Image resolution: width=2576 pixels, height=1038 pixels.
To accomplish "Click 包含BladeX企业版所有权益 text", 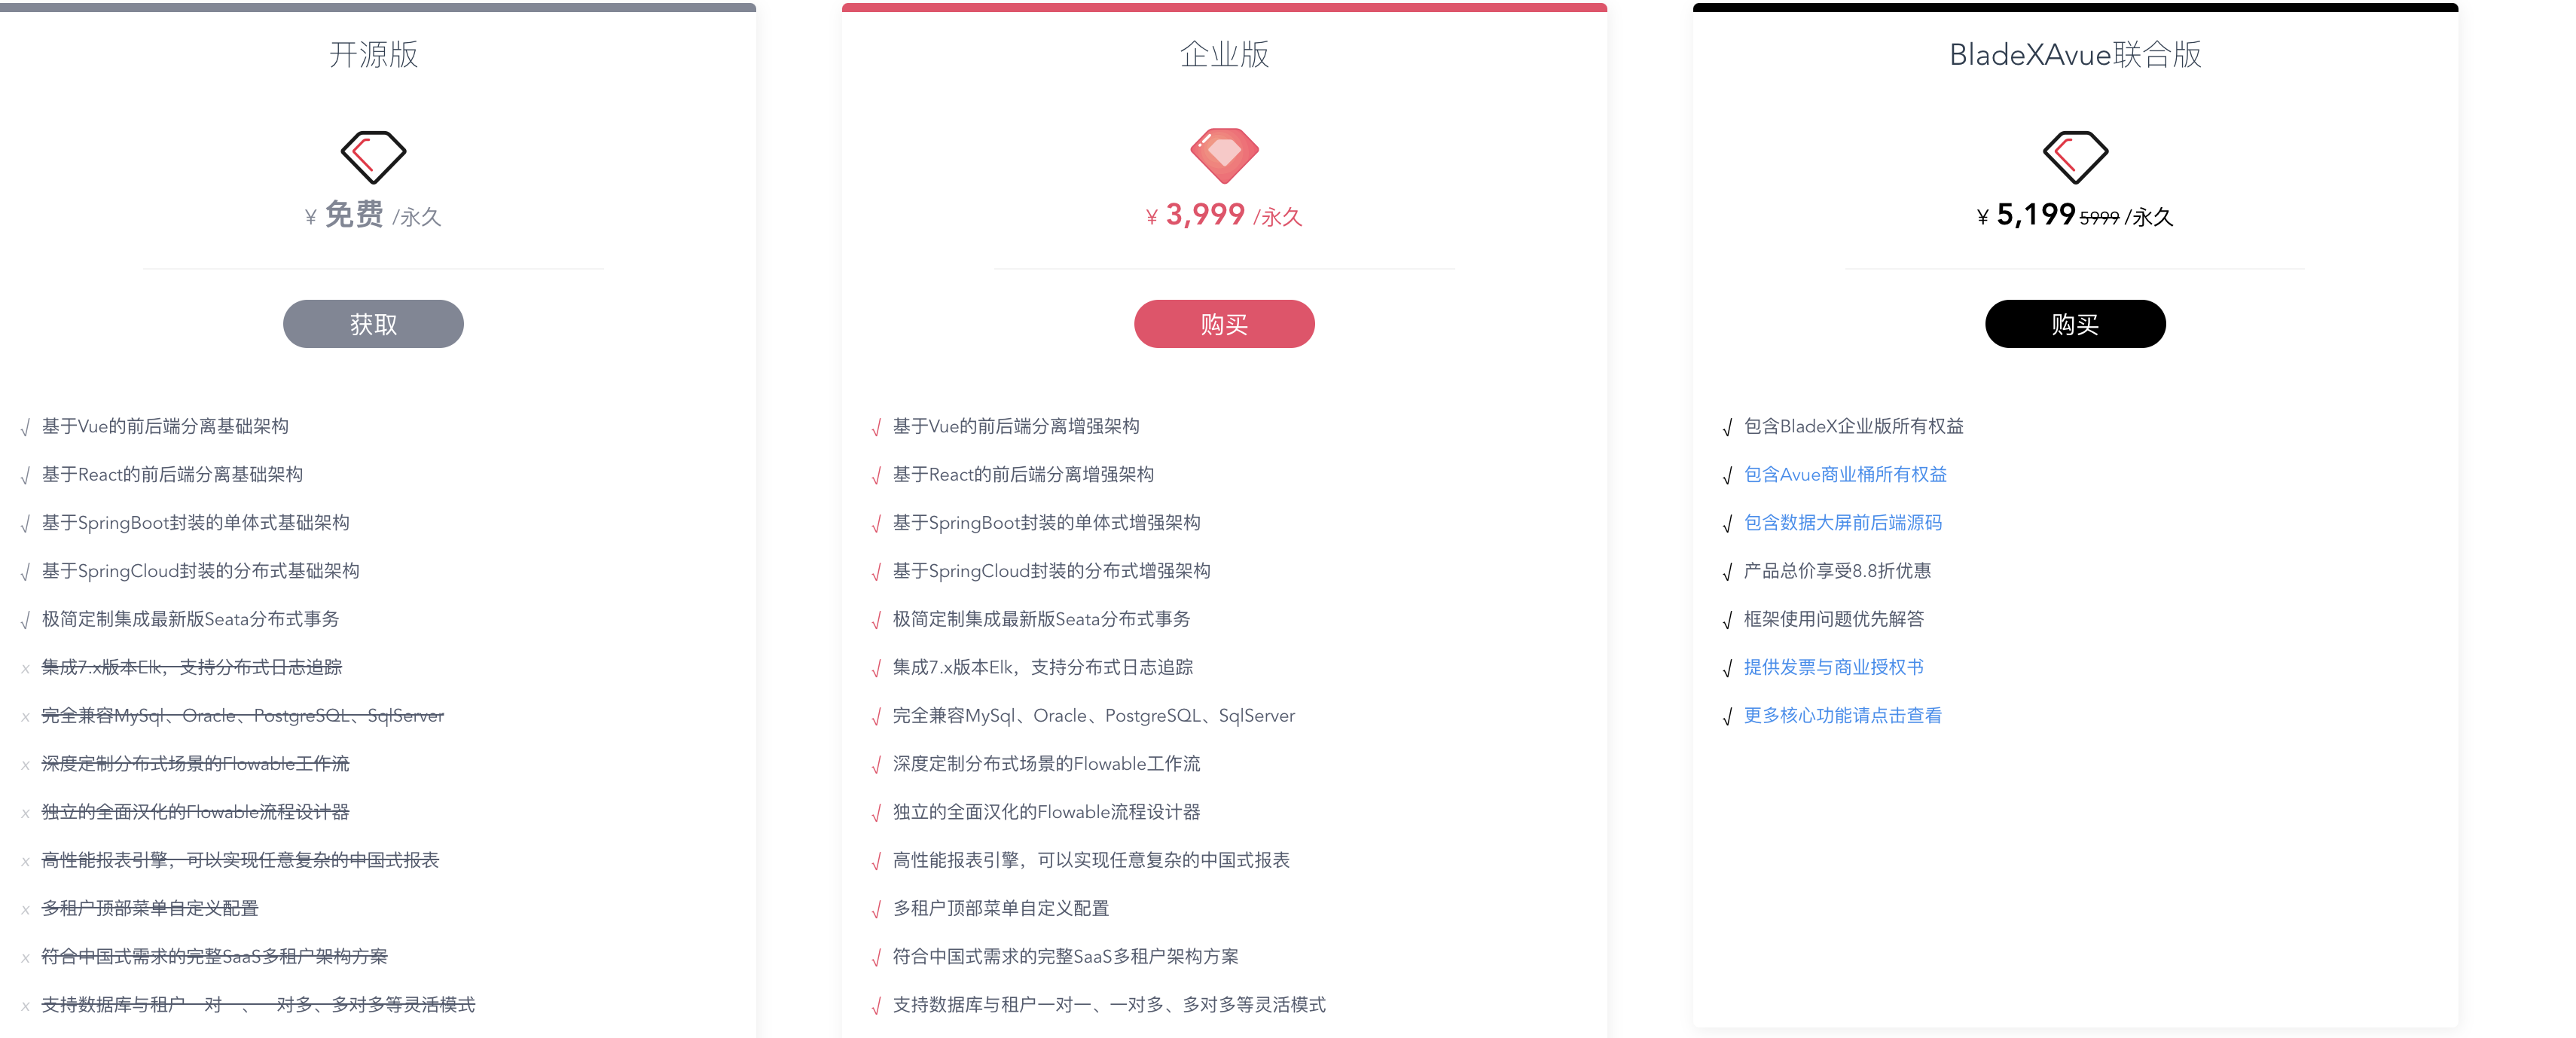I will [1853, 426].
